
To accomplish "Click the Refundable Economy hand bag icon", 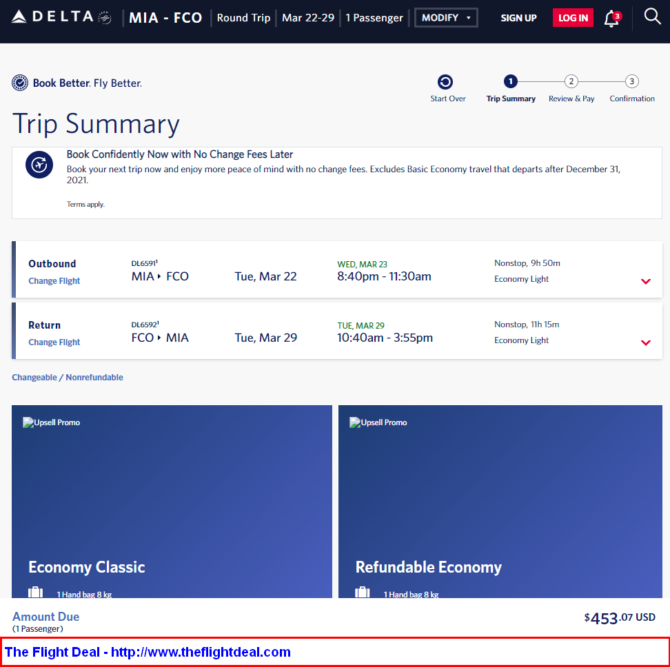I will pos(363,593).
